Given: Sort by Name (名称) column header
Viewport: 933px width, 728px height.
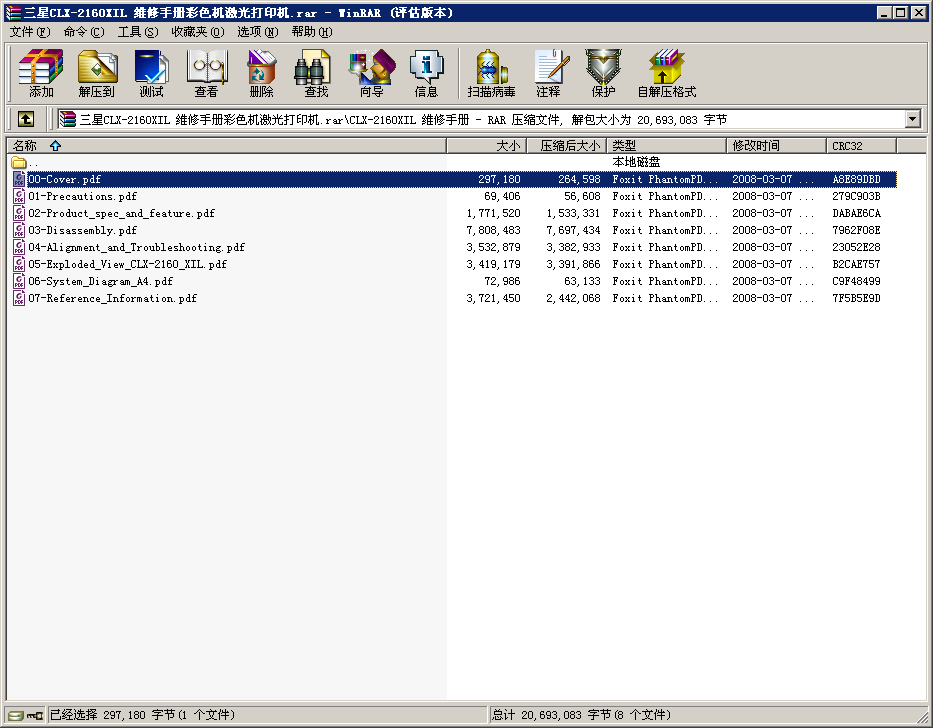Looking at the screenshot, I should point(226,145).
